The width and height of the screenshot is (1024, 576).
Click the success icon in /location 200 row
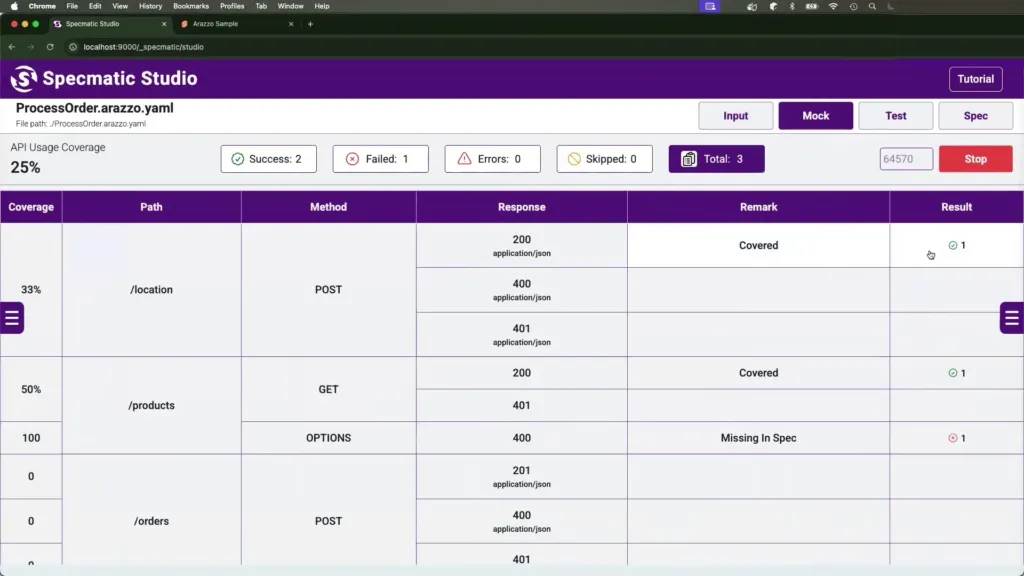tap(952, 245)
